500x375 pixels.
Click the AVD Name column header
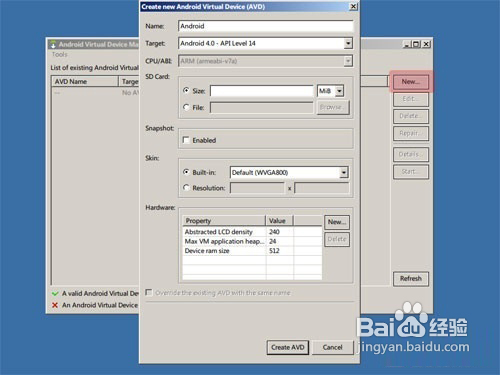coord(85,82)
